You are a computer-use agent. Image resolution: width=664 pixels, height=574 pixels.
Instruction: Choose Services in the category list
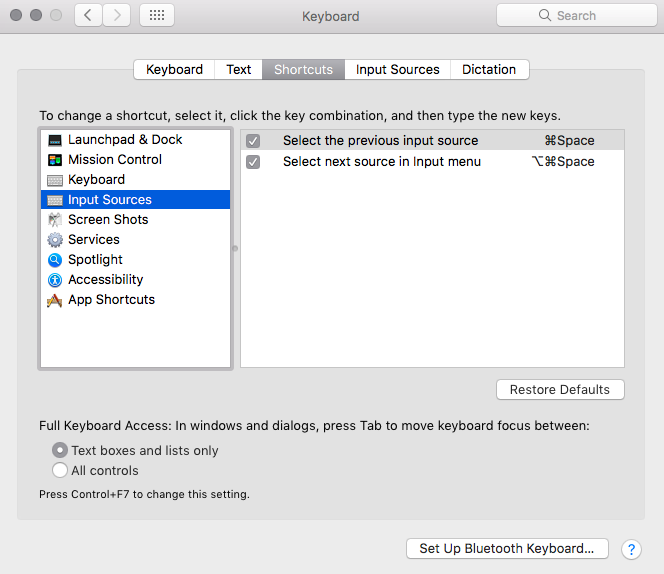point(136,239)
